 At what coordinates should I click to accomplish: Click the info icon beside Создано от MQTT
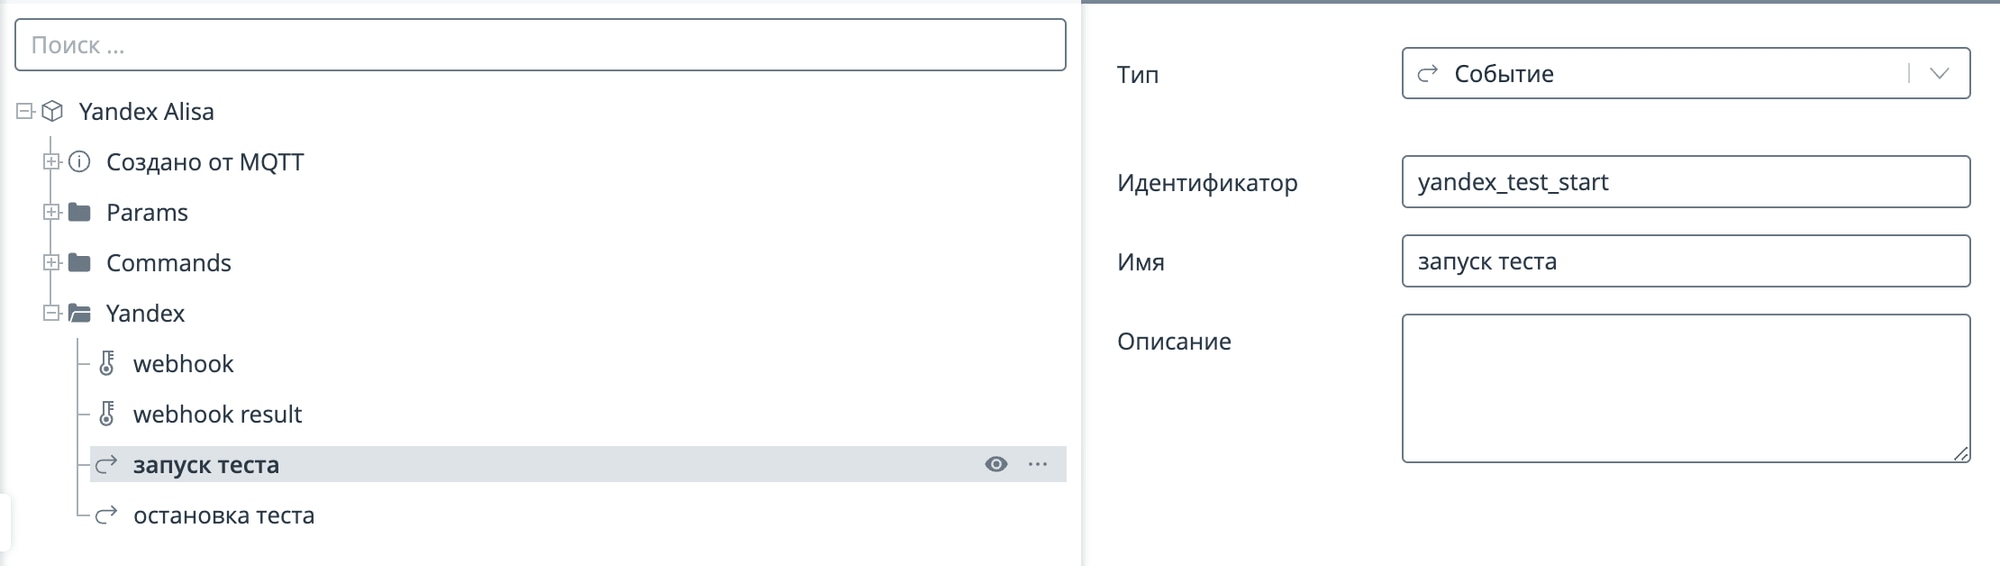79,161
